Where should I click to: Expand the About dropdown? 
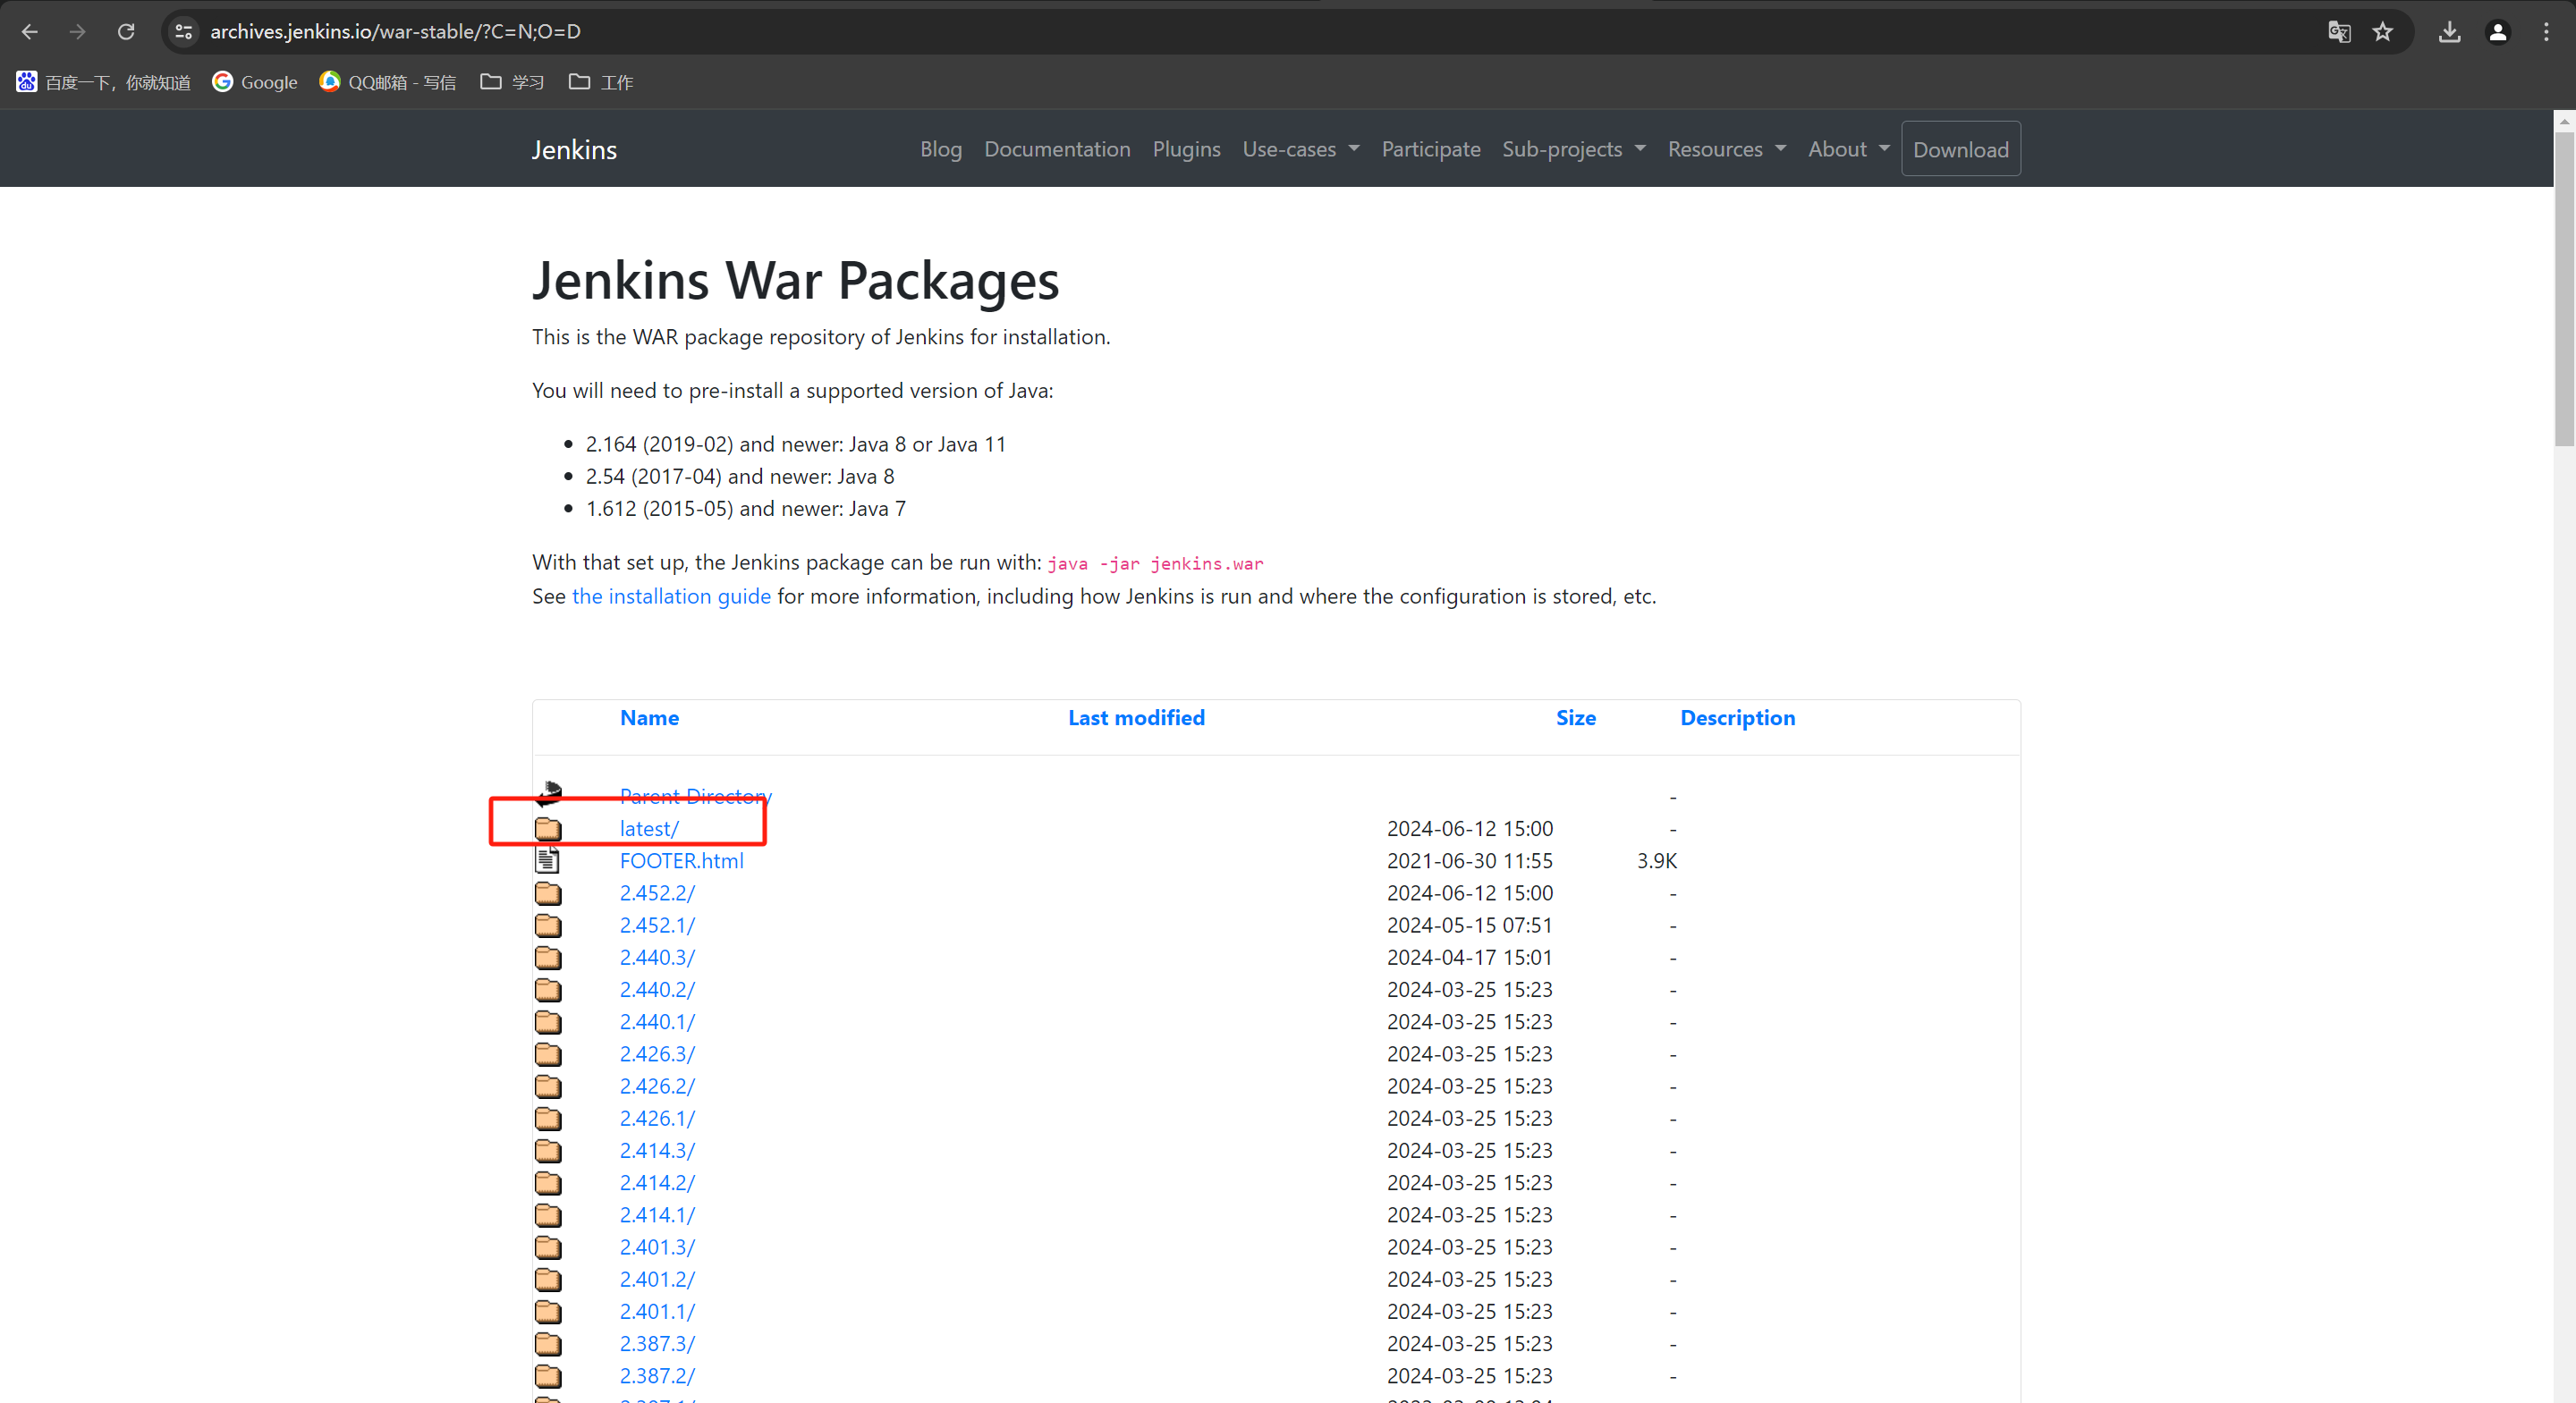coord(1848,149)
